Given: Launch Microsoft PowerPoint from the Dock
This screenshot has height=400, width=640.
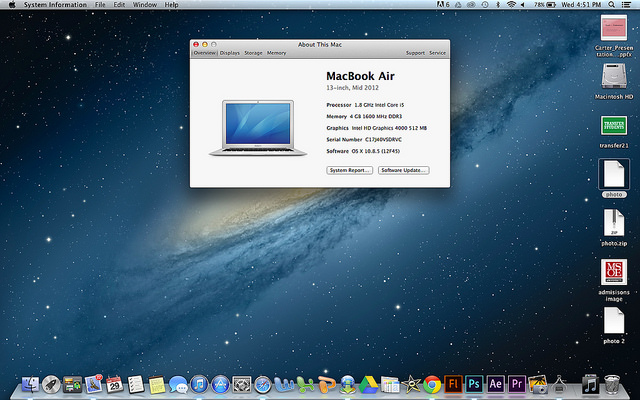Looking at the screenshot, I should [x=327, y=384].
